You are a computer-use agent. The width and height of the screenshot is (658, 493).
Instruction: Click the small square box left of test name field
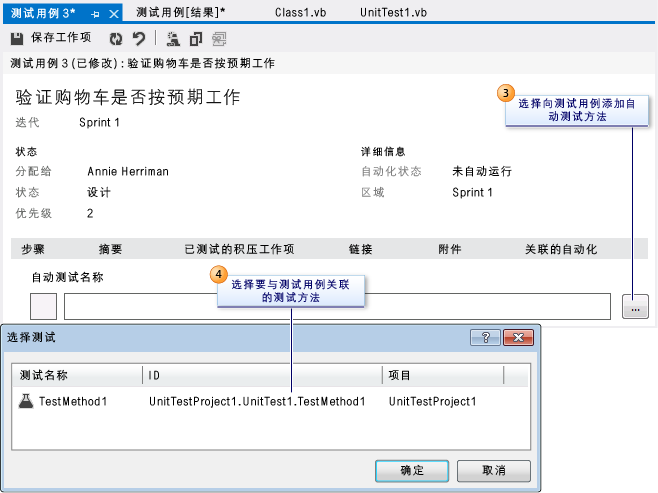click(x=44, y=306)
